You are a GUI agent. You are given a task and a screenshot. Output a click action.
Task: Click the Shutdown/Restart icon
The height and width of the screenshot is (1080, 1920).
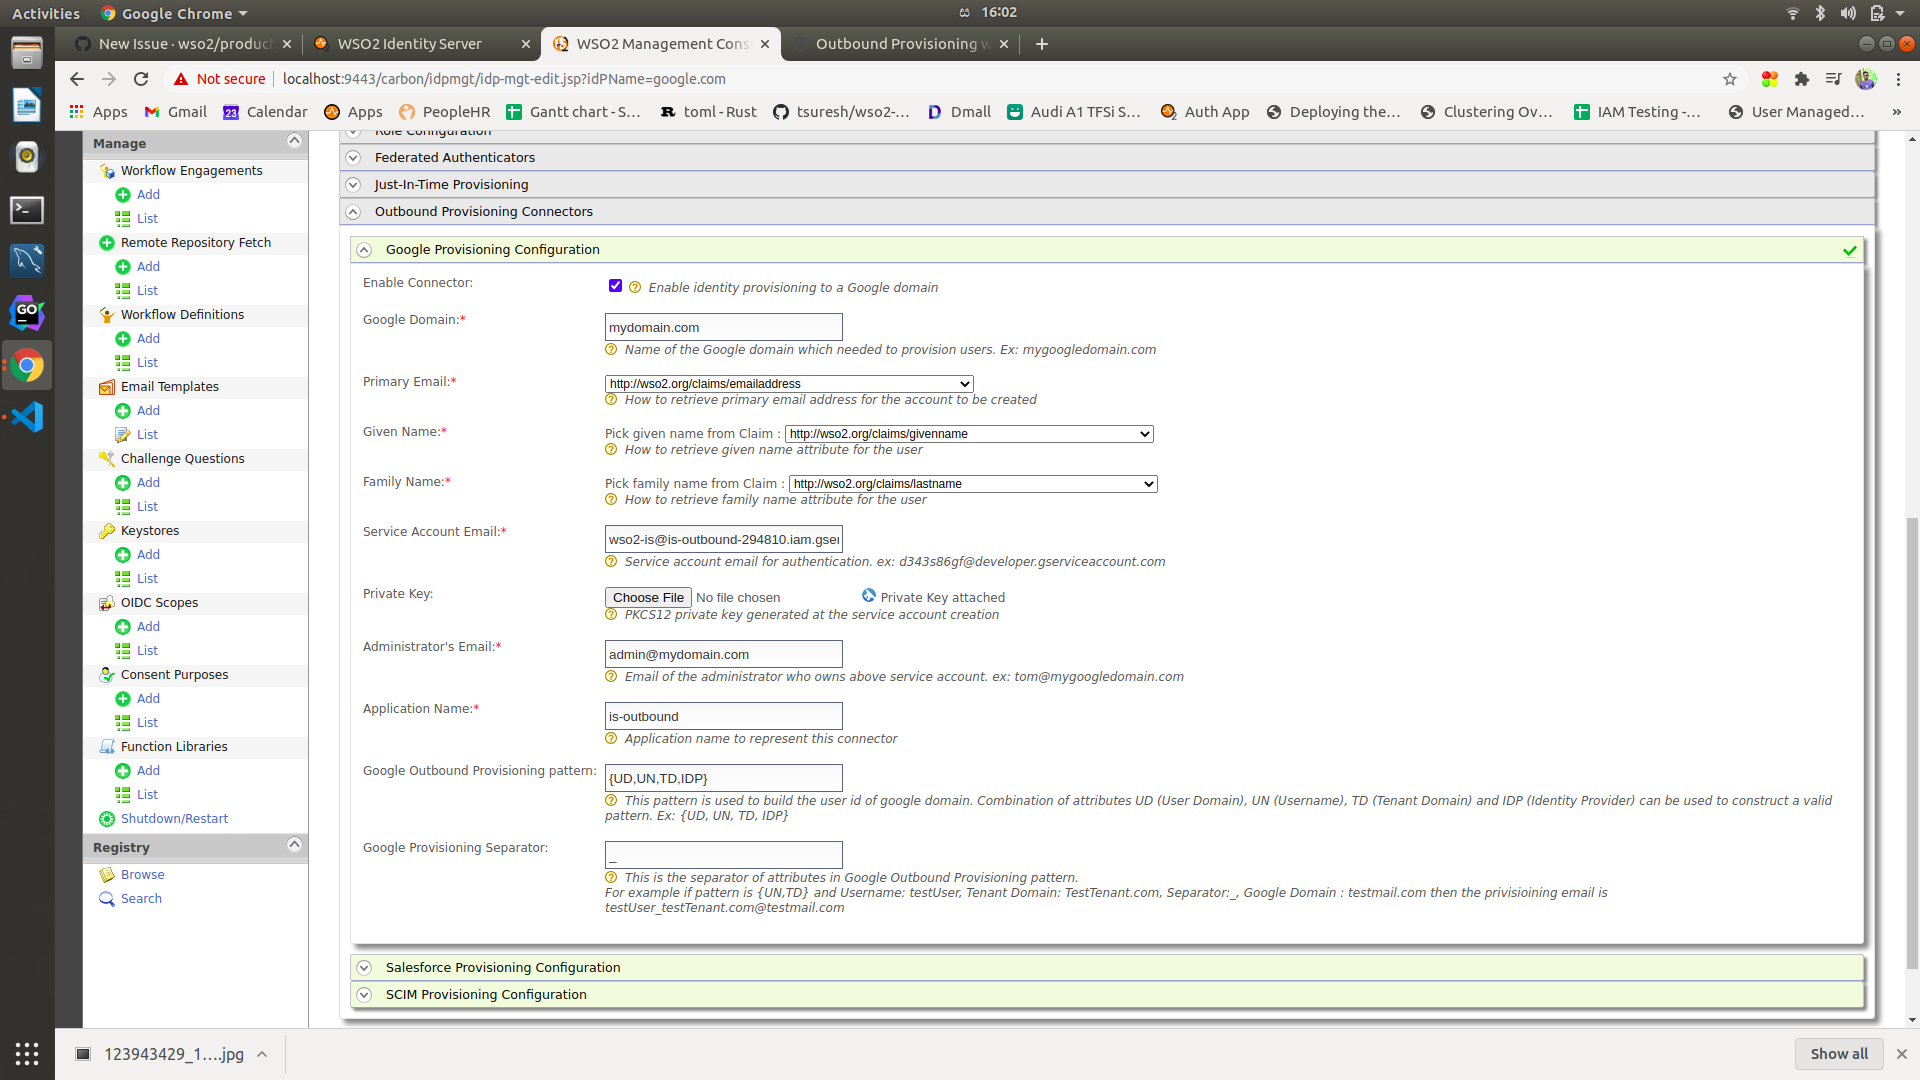click(x=106, y=818)
